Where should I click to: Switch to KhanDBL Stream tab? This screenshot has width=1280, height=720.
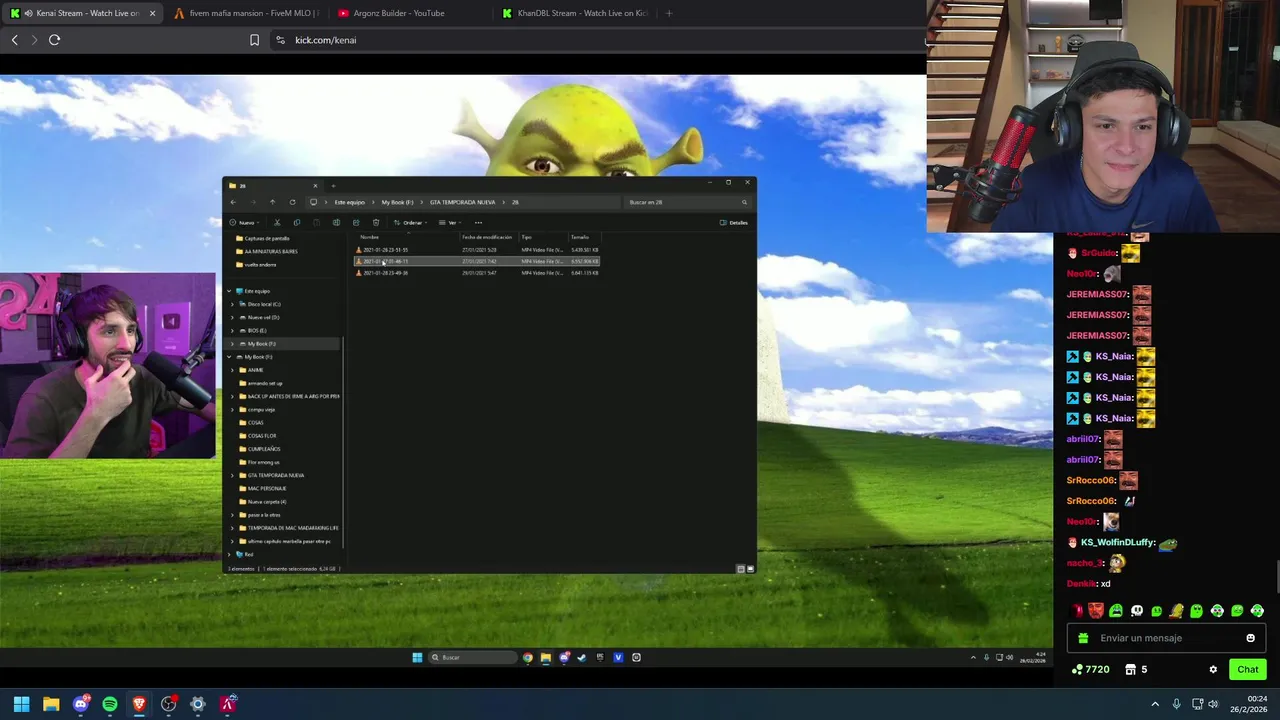pyautogui.click(x=575, y=13)
